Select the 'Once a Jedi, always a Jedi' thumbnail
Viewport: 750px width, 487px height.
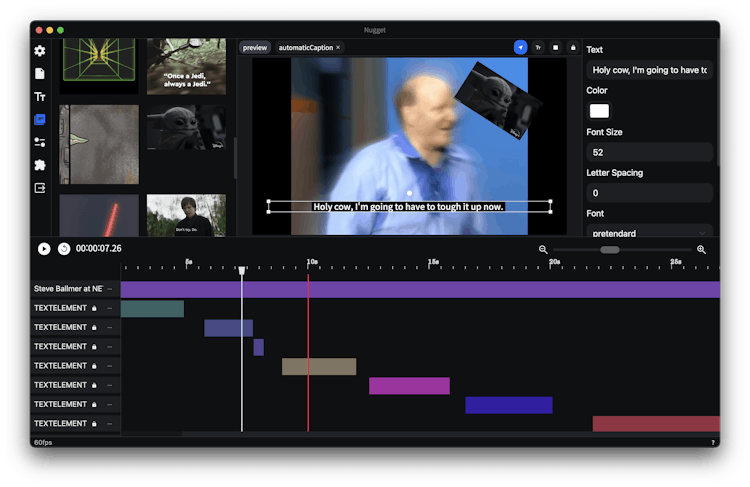click(x=187, y=66)
